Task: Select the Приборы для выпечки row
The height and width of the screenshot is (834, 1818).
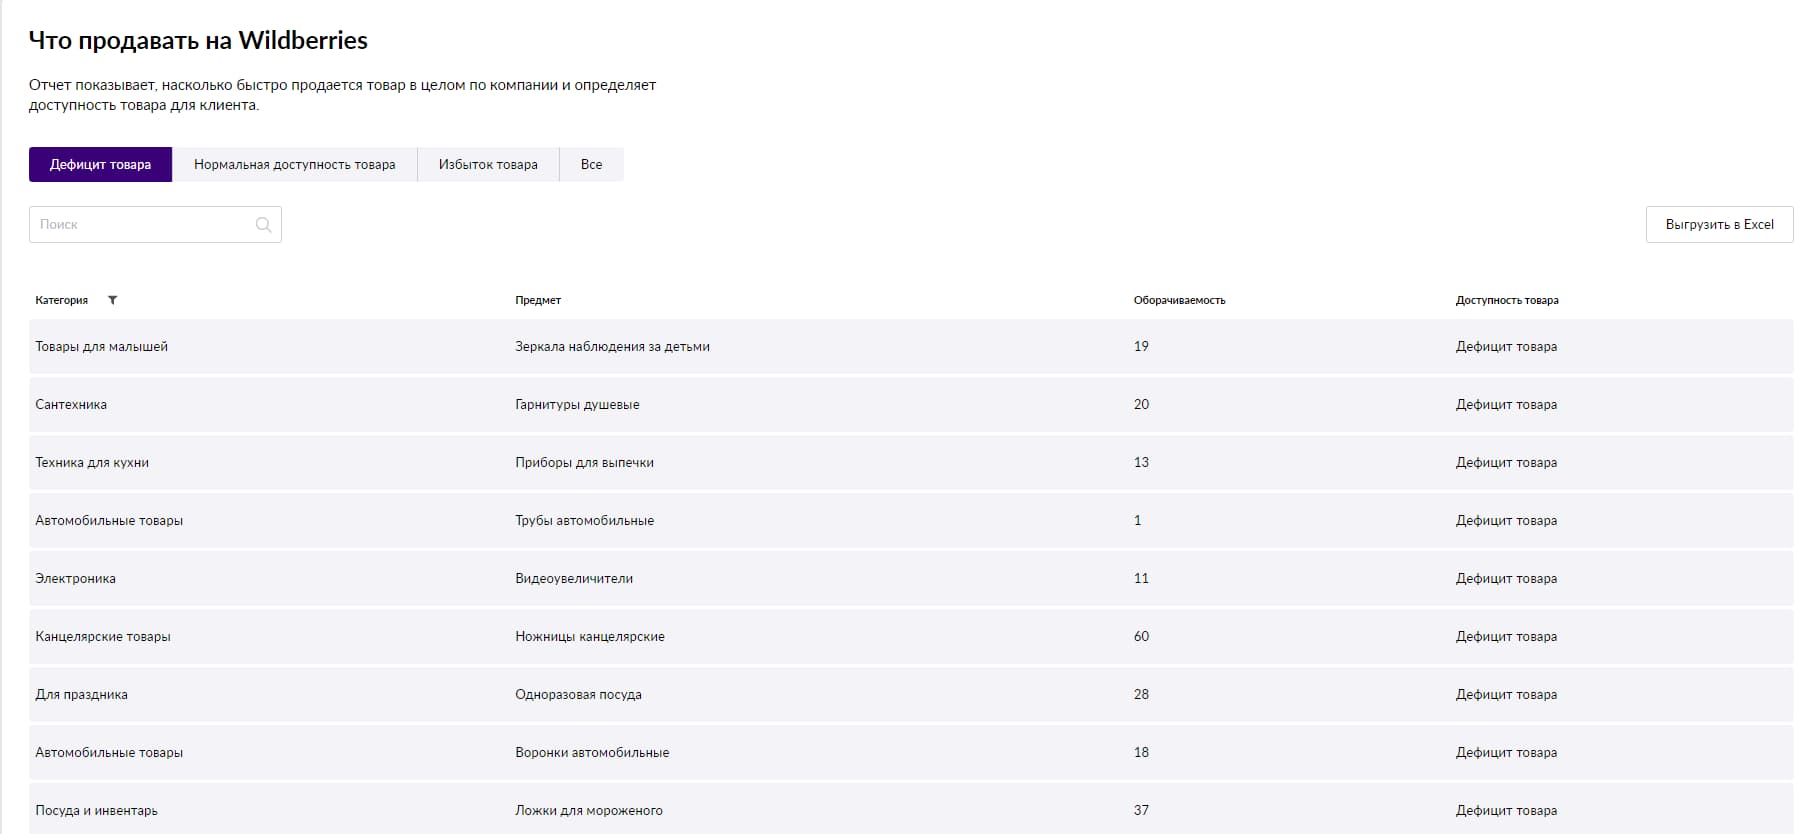Action: [x=911, y=463]
